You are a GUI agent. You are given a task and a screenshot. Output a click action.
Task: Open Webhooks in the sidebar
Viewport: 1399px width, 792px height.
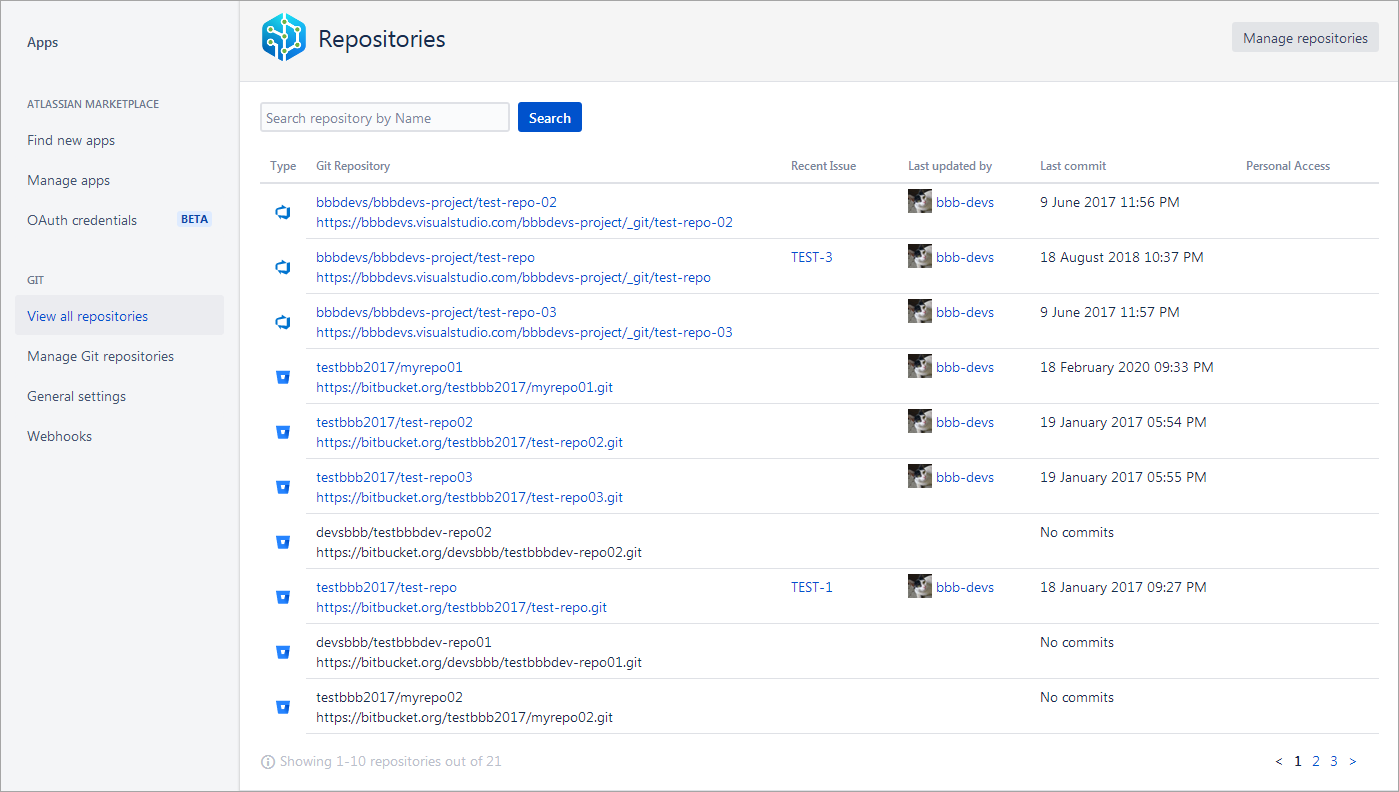click(59, 436)
